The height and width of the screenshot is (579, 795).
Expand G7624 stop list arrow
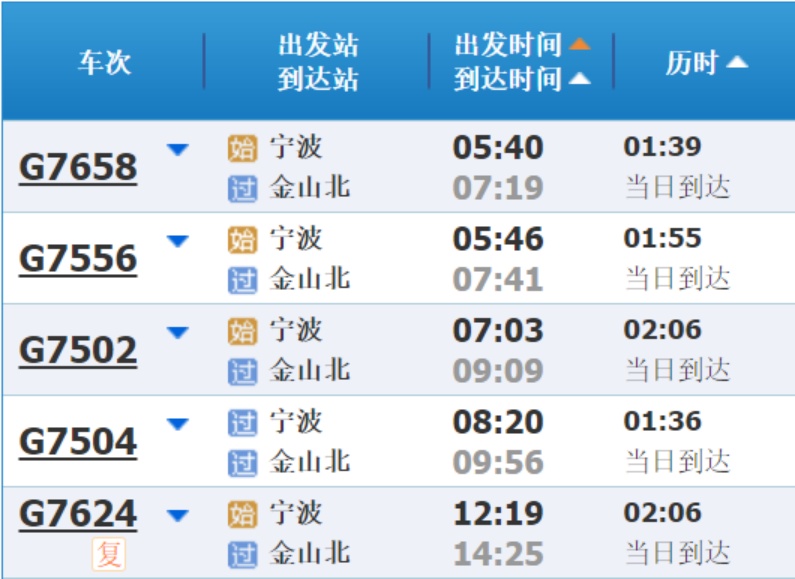(177, 516)
